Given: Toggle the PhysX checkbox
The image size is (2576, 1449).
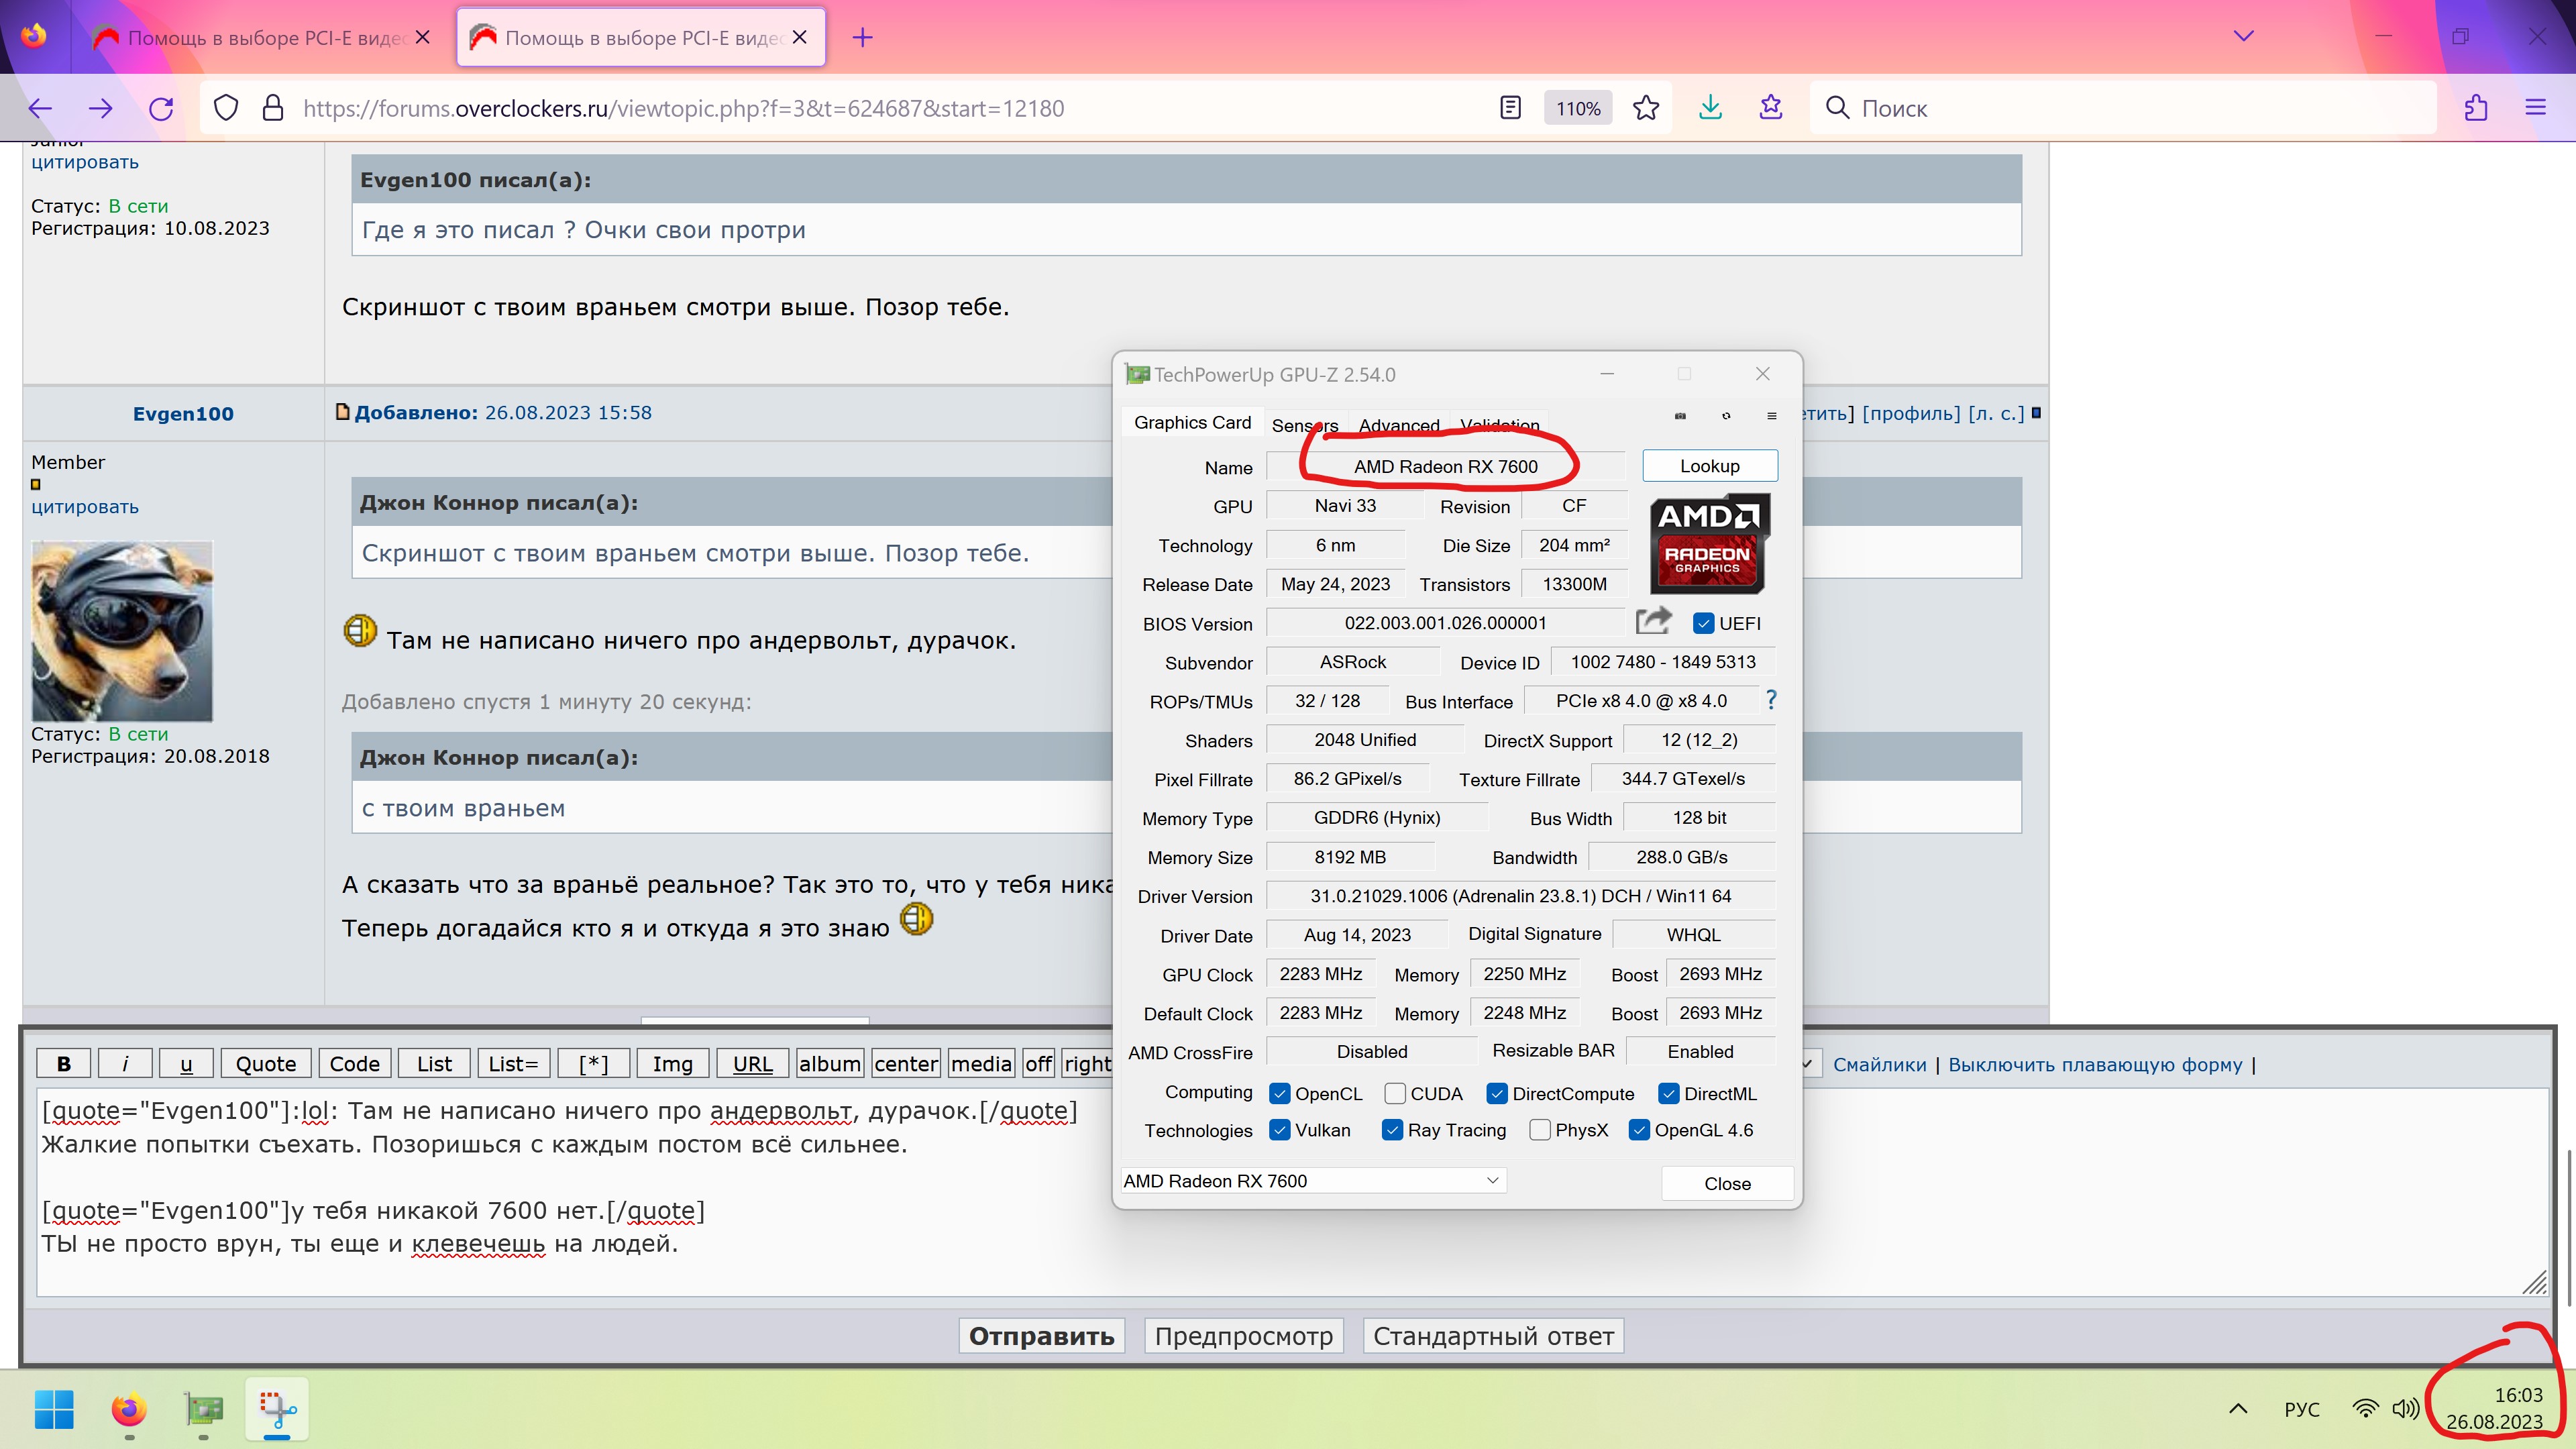Looking at the screenshot, I should pyautogui.click(x=1540, y=1130).
